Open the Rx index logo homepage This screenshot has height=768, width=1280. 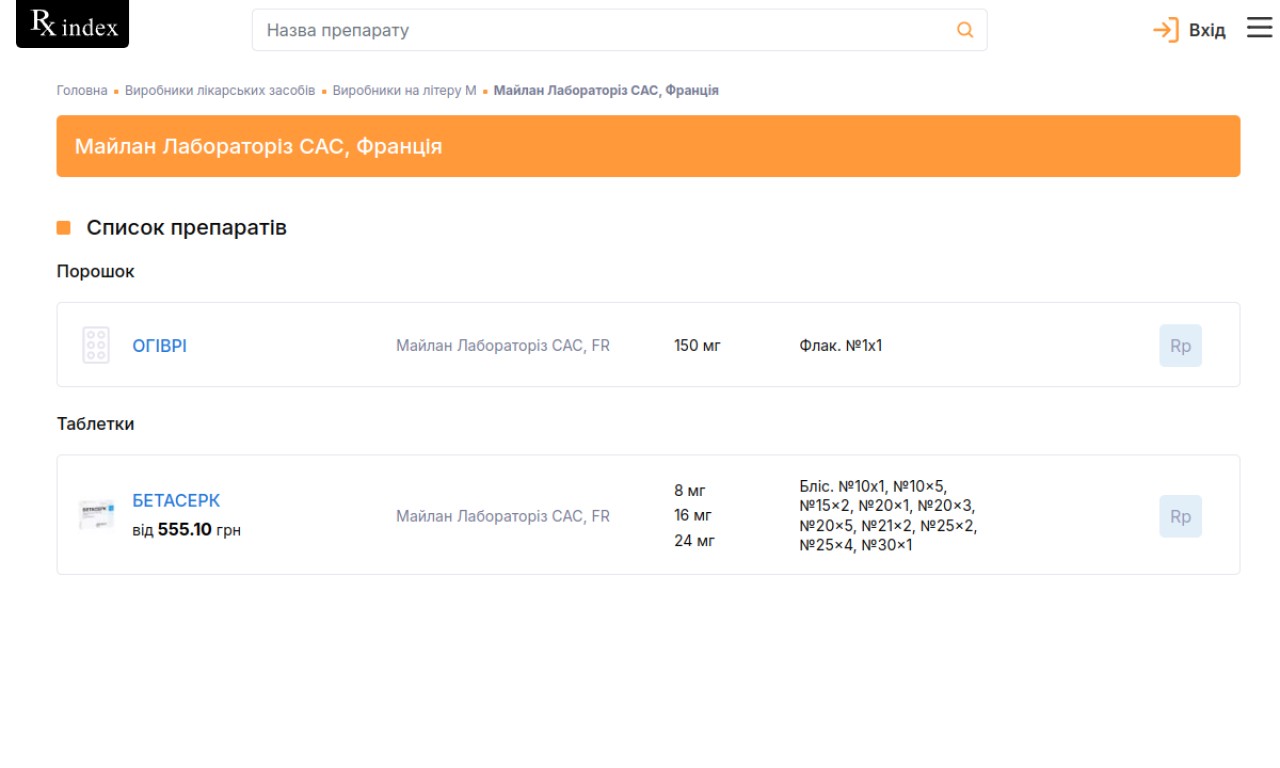tap(72, 24)
